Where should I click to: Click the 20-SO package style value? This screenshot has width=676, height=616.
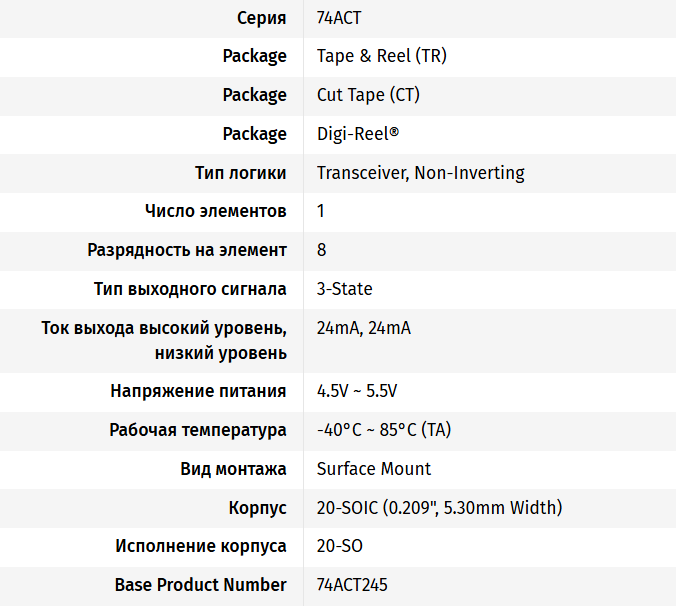tap(339, 547)
